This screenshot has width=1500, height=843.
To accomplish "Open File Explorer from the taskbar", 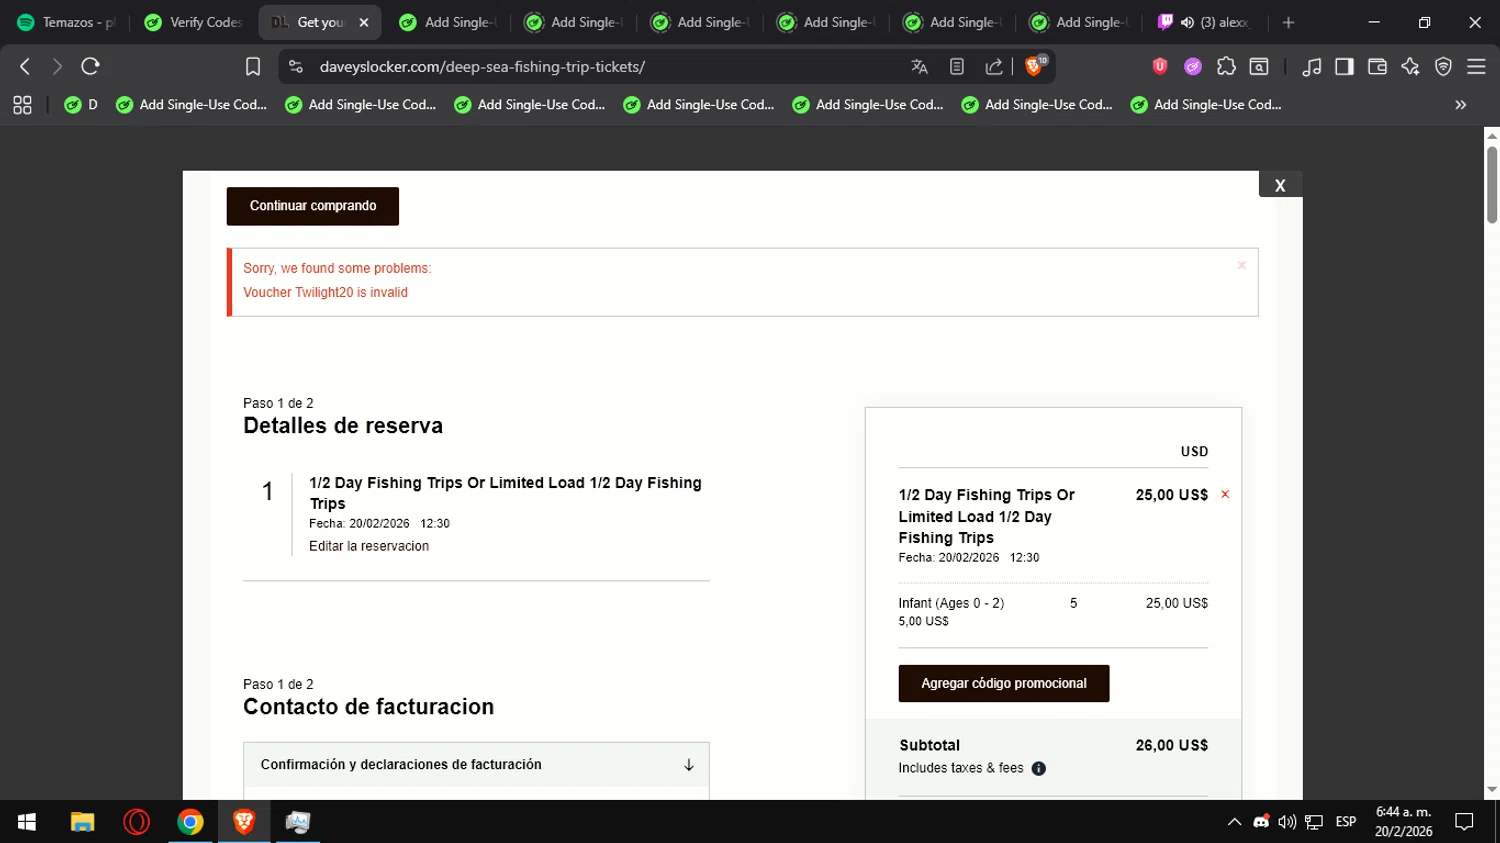I will [82, 822].
